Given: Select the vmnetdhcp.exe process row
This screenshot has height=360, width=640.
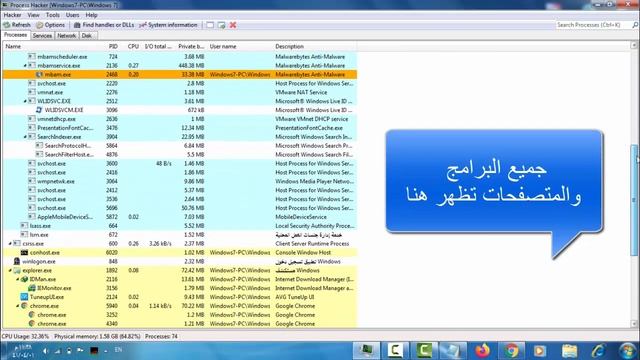Looking at the screenshot, I should (x=180, y=119).
